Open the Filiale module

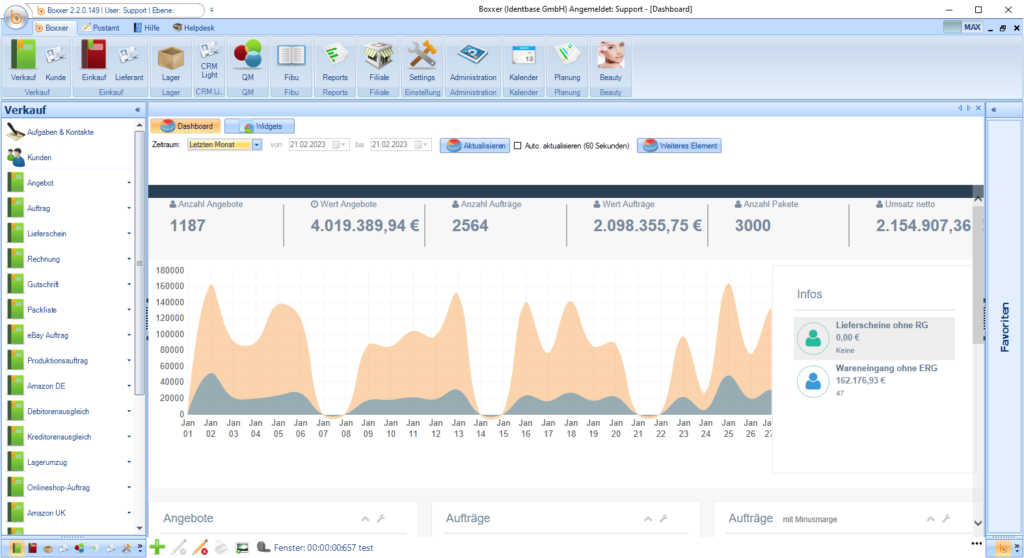[x=379, y=61]
